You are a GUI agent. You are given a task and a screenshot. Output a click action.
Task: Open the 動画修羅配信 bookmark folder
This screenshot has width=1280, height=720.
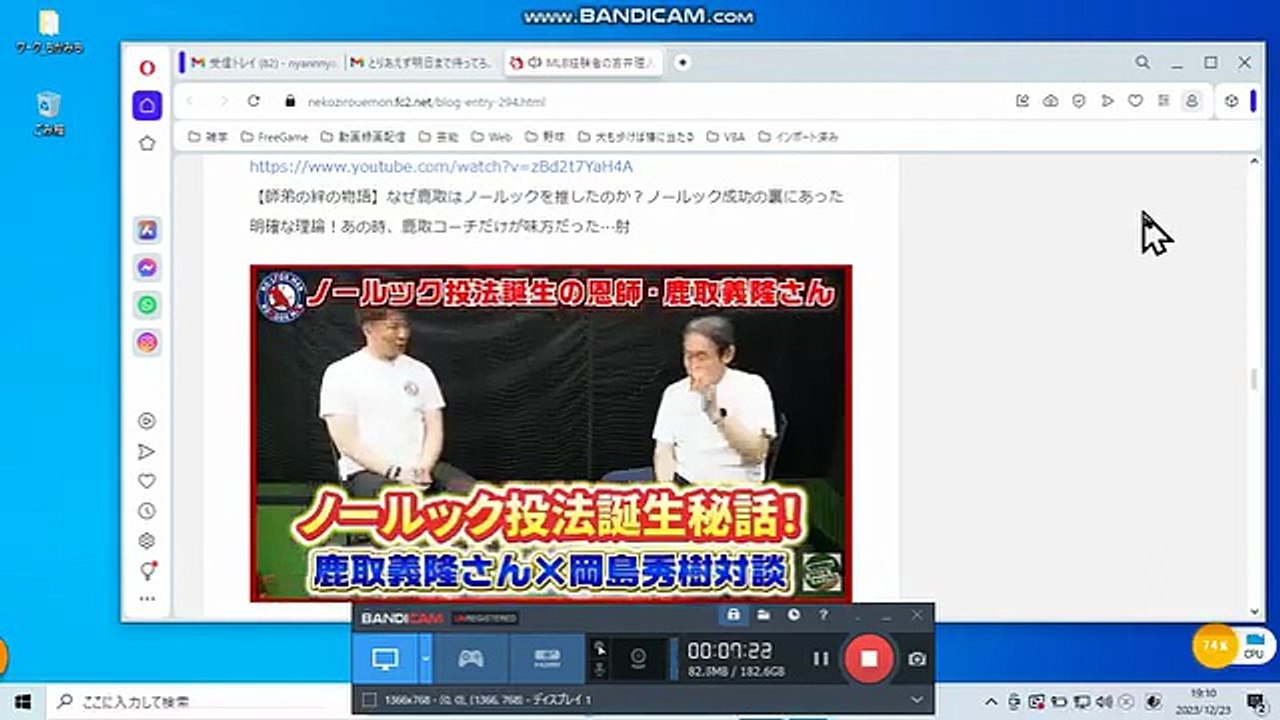tap(363, 137)
